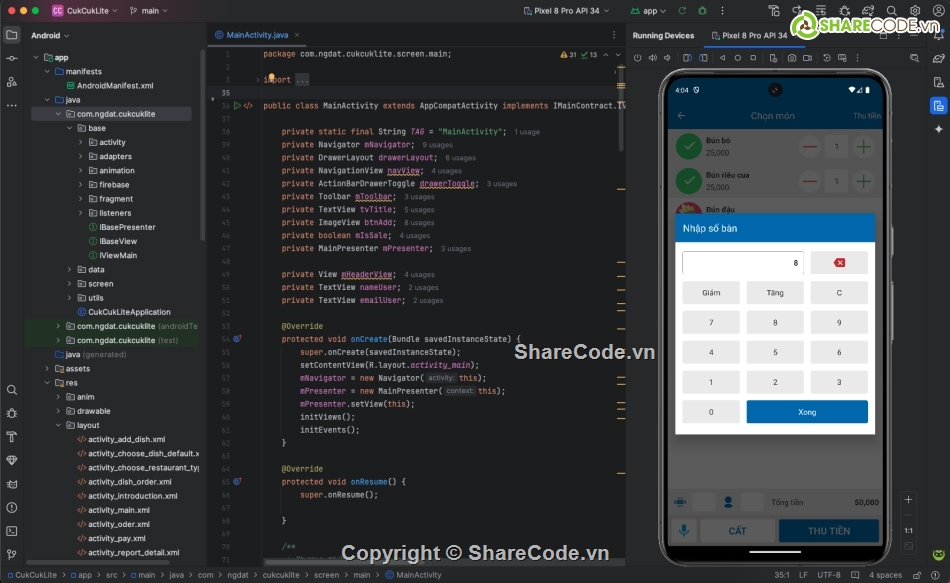
Task: Open the account profile icon
Action: click(x=938, y=11)
